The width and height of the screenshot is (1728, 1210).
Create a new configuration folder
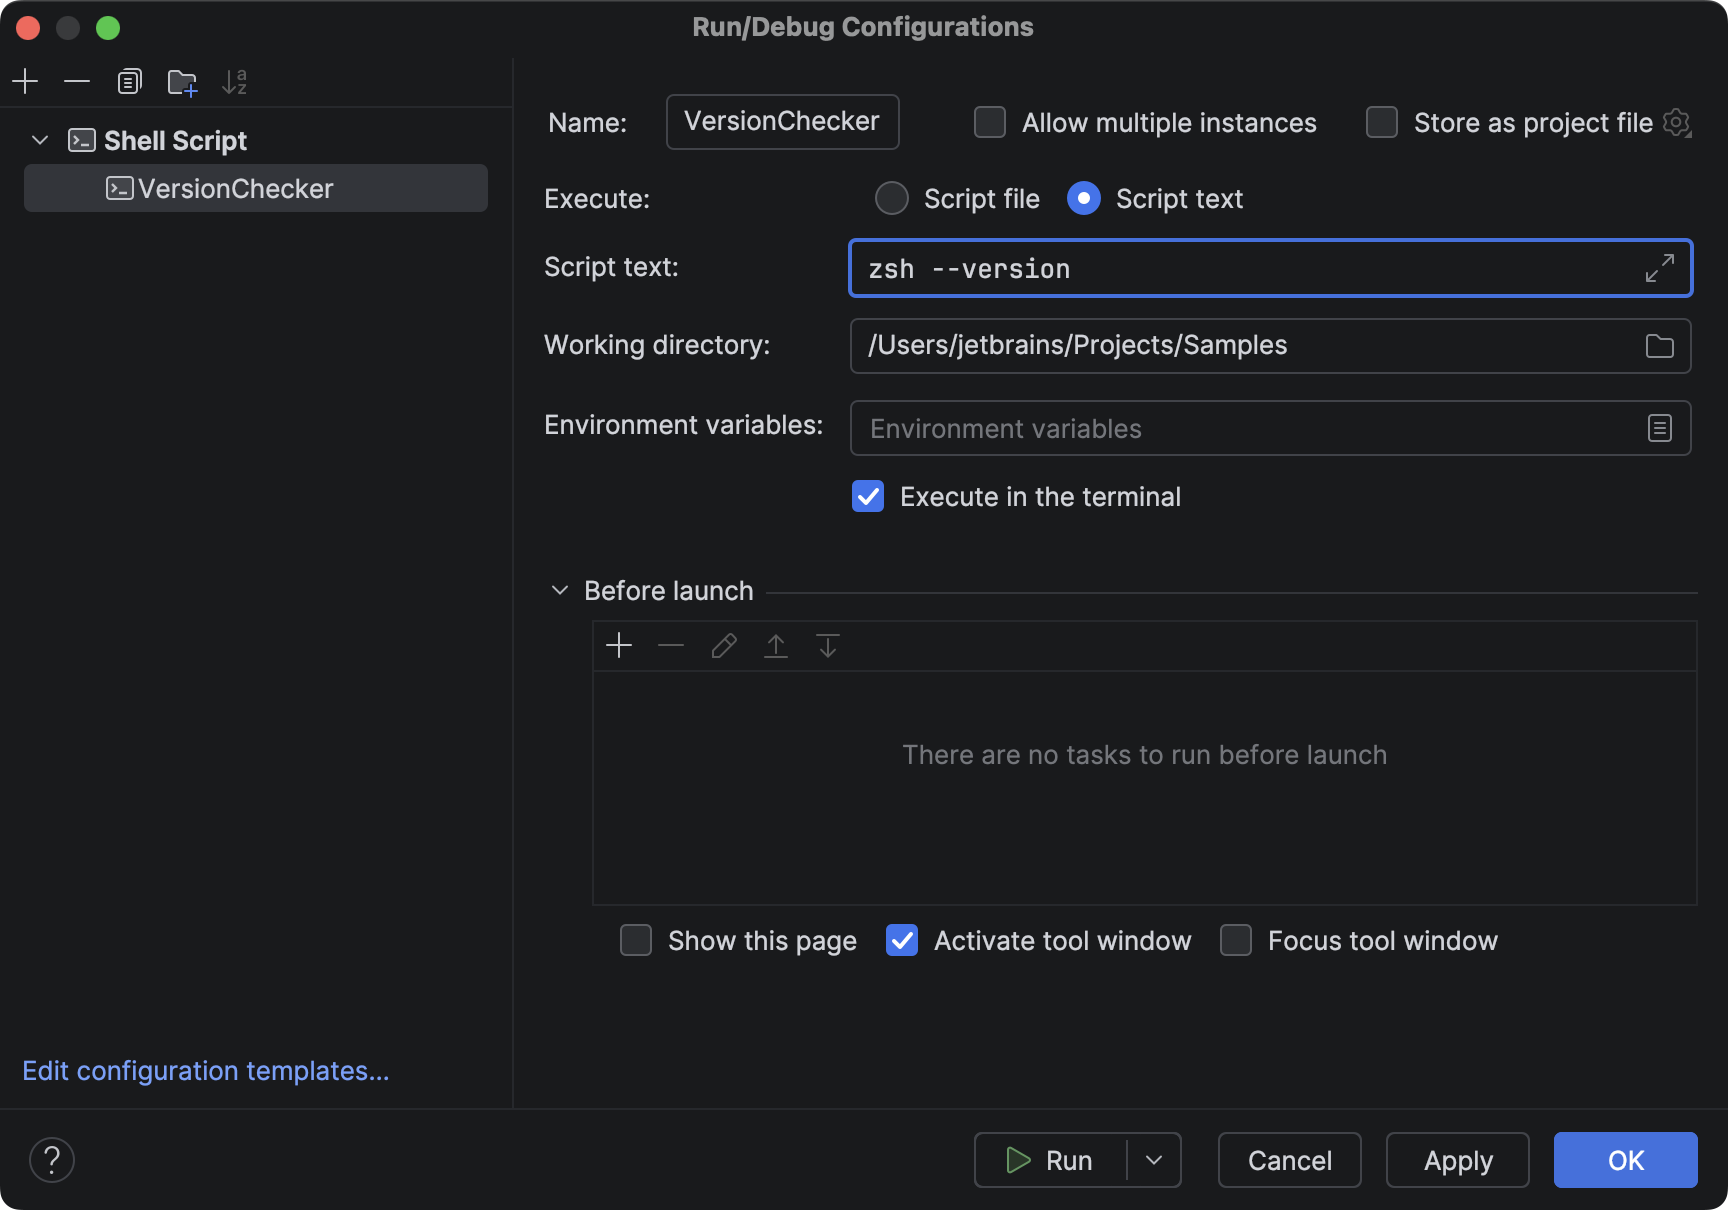pyautogui.click(x=182, y=81)
